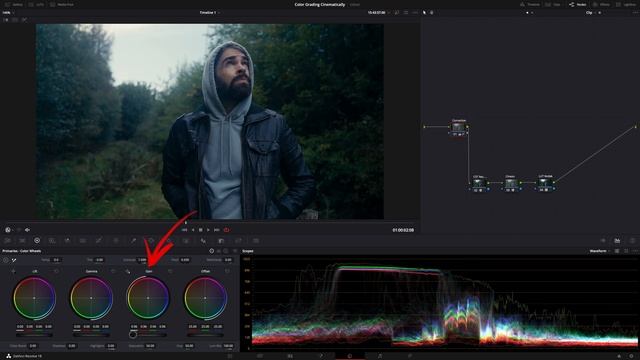The width and height of the screenshot is (640, 360).
Task: Reset the Lift color wheel
Action: [x=56, y=271]
